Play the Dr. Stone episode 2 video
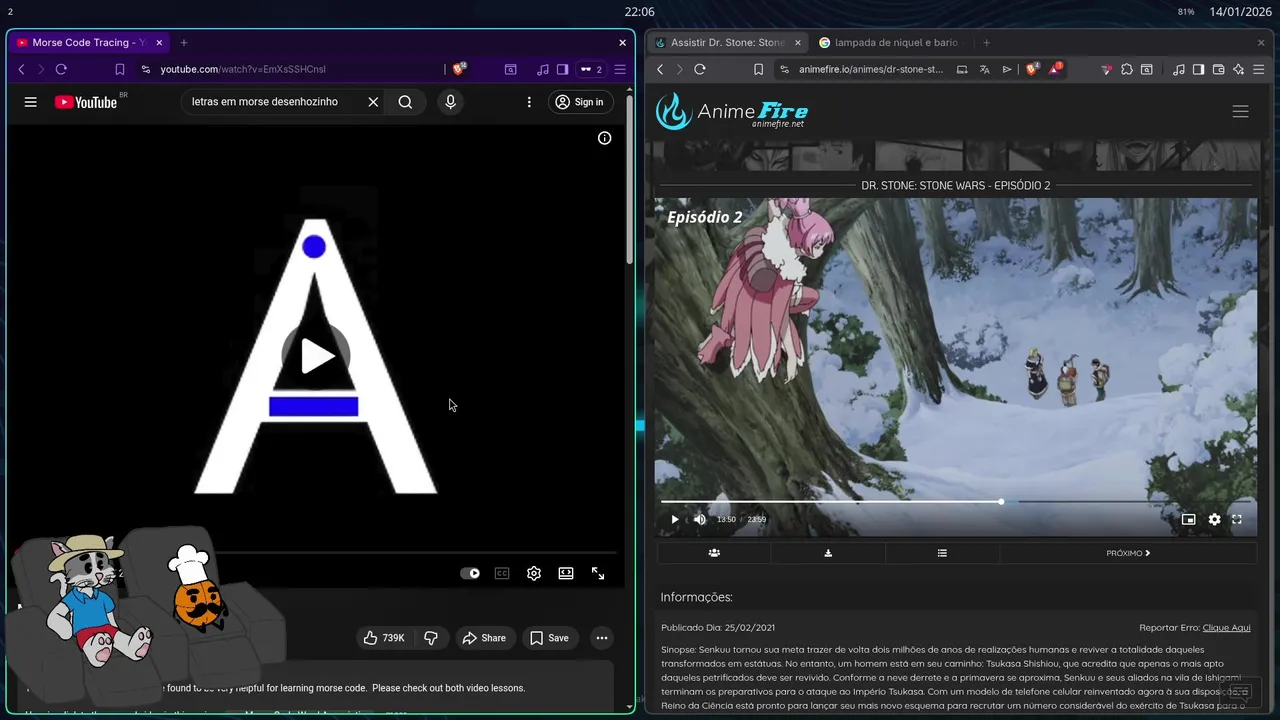 point(674,519)
